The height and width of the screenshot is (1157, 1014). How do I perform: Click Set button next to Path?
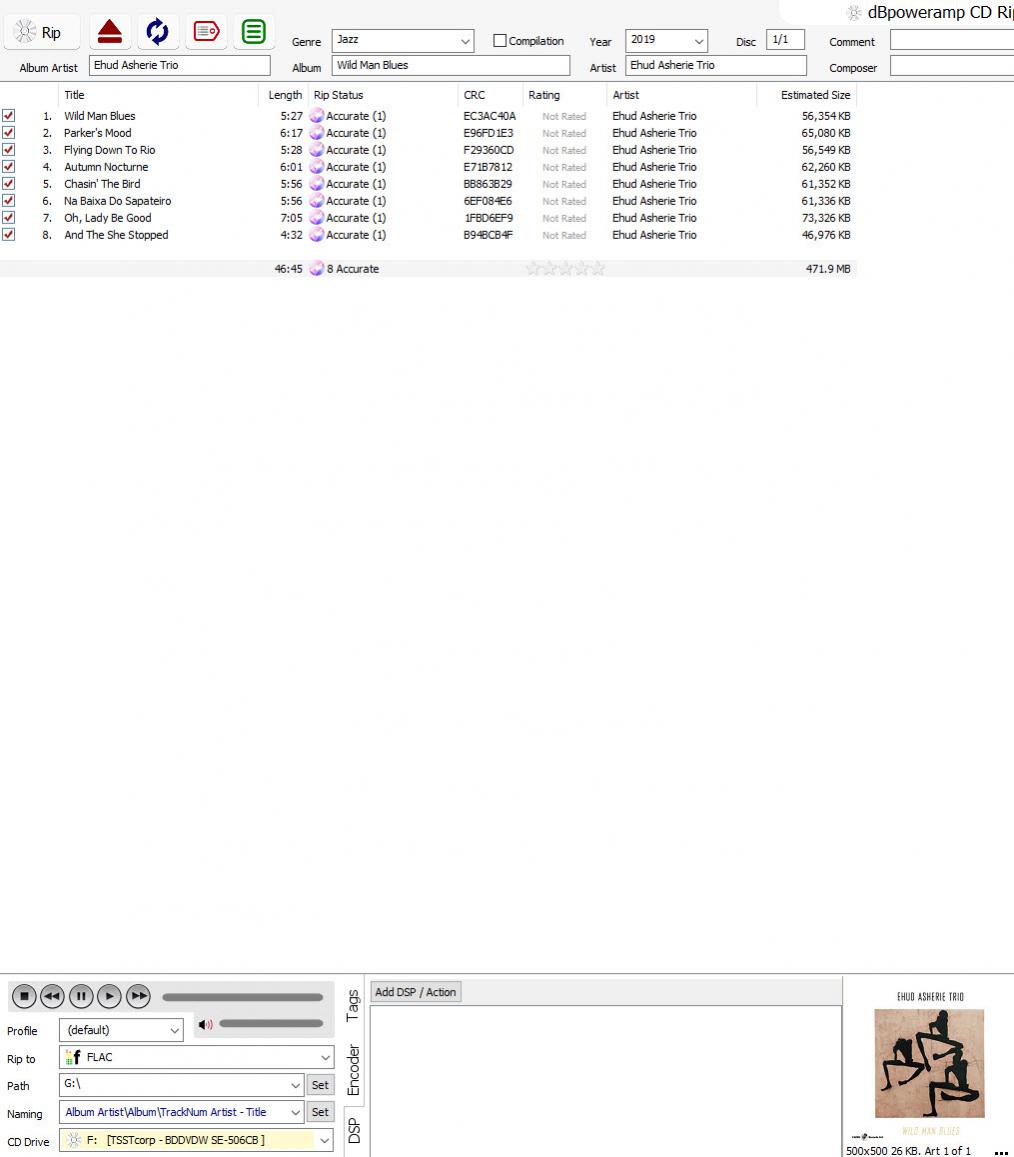point(320,1085)
